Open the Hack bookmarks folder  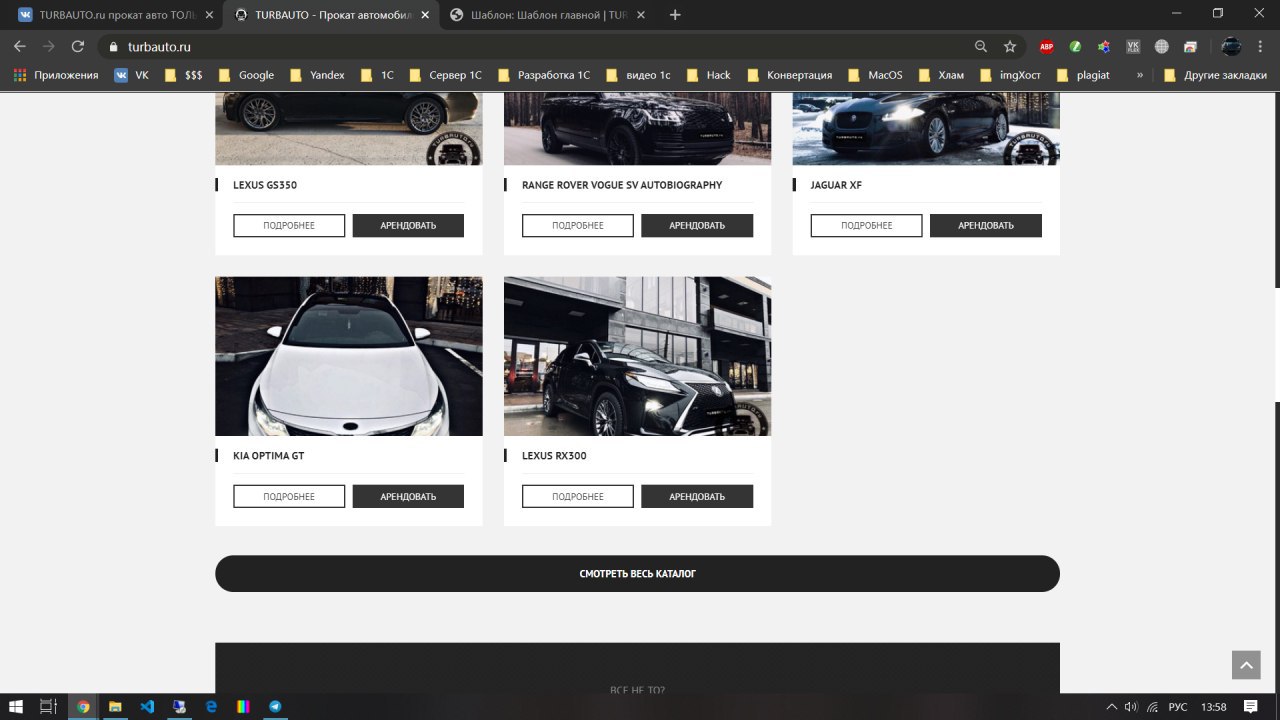point(707,75)
